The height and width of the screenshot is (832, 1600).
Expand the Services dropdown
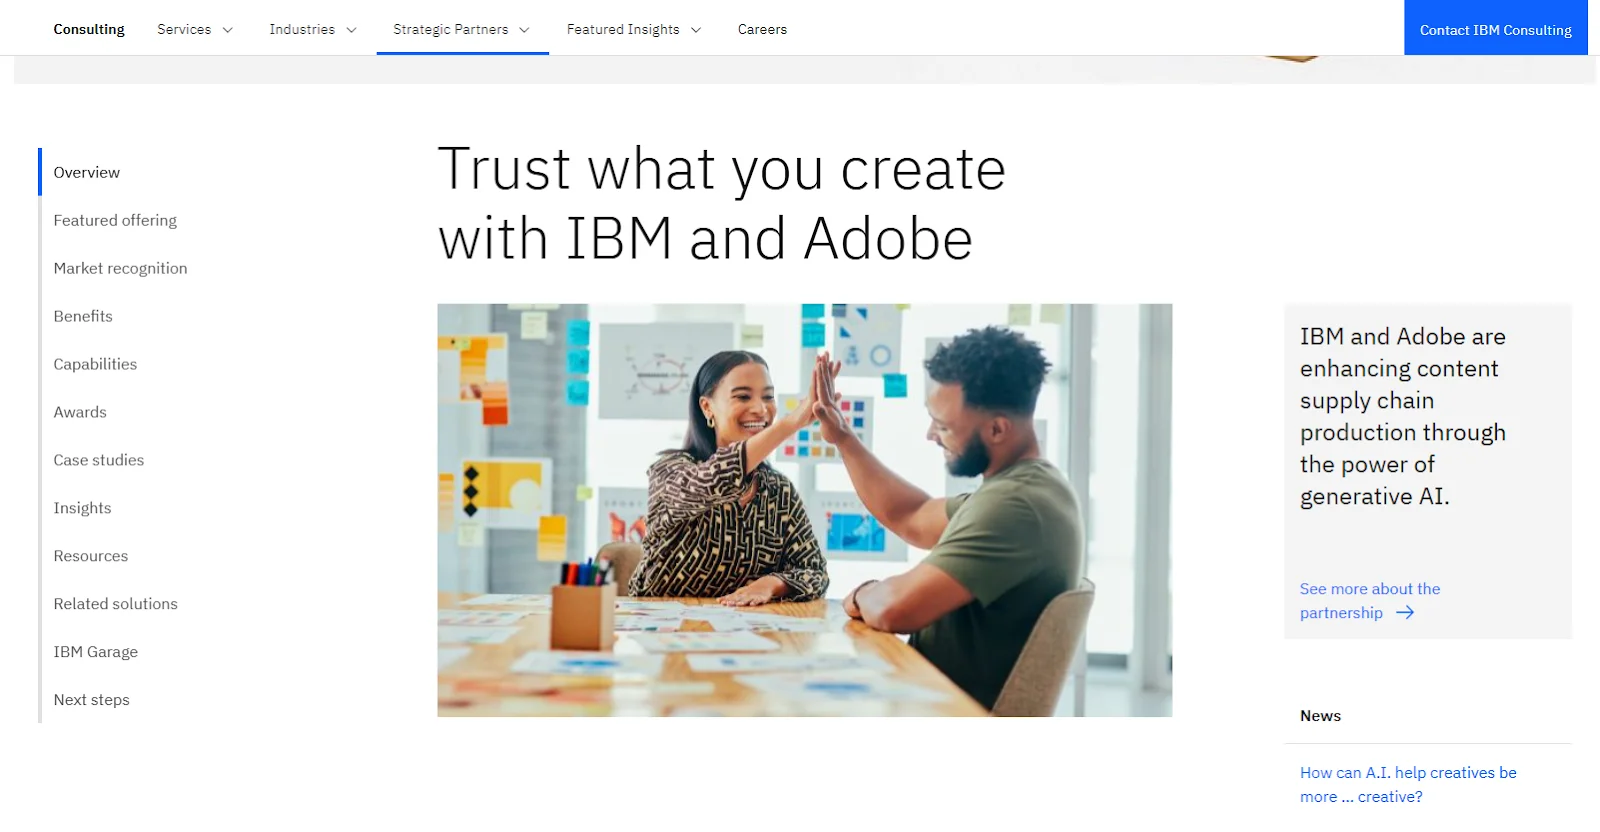pos(195,29)
